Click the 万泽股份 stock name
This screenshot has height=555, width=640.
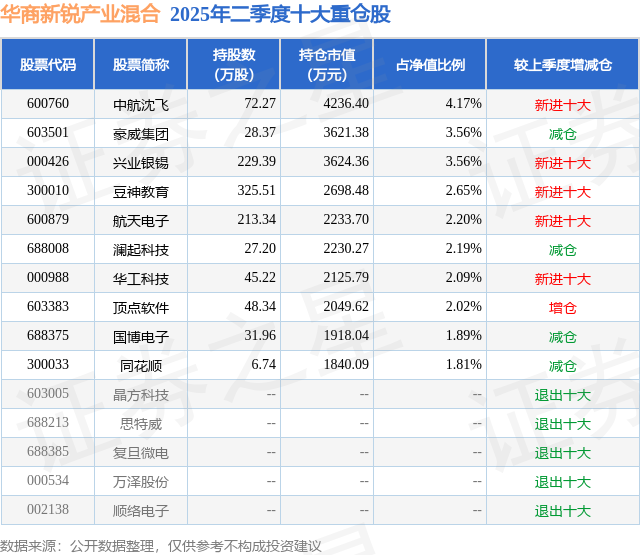click(141, 482)
